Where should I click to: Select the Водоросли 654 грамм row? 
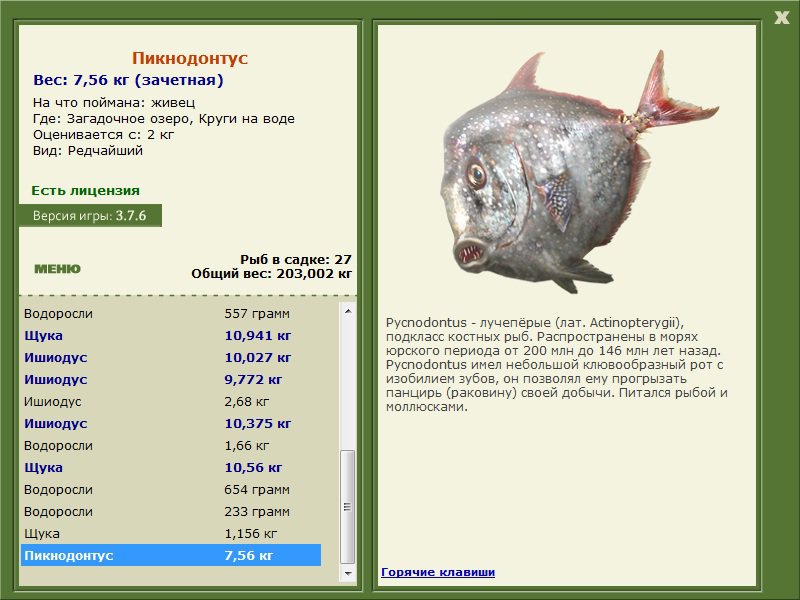171,489
